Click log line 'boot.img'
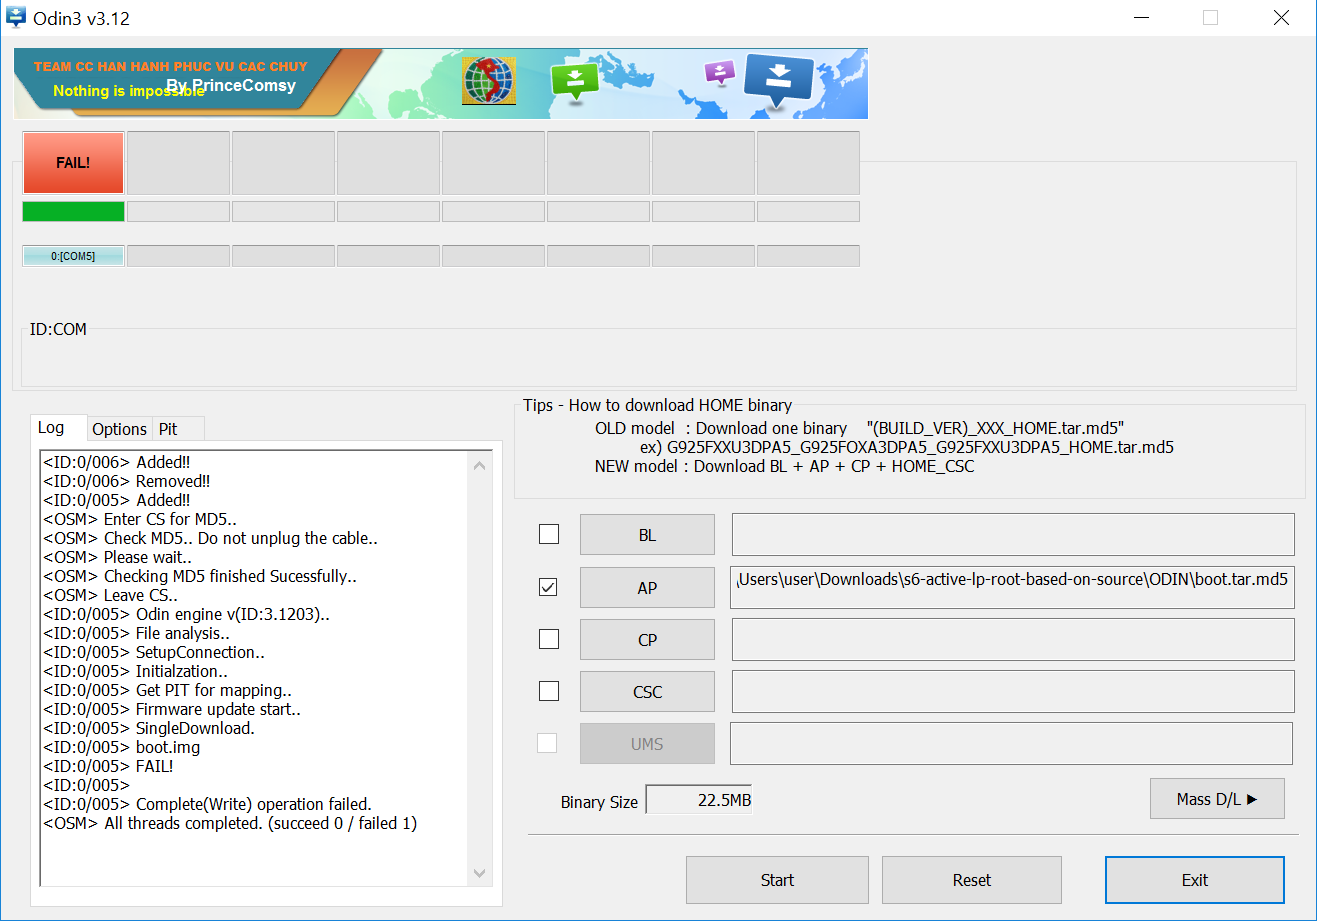Screen dimensions: 1317x921 pos(122,747)
